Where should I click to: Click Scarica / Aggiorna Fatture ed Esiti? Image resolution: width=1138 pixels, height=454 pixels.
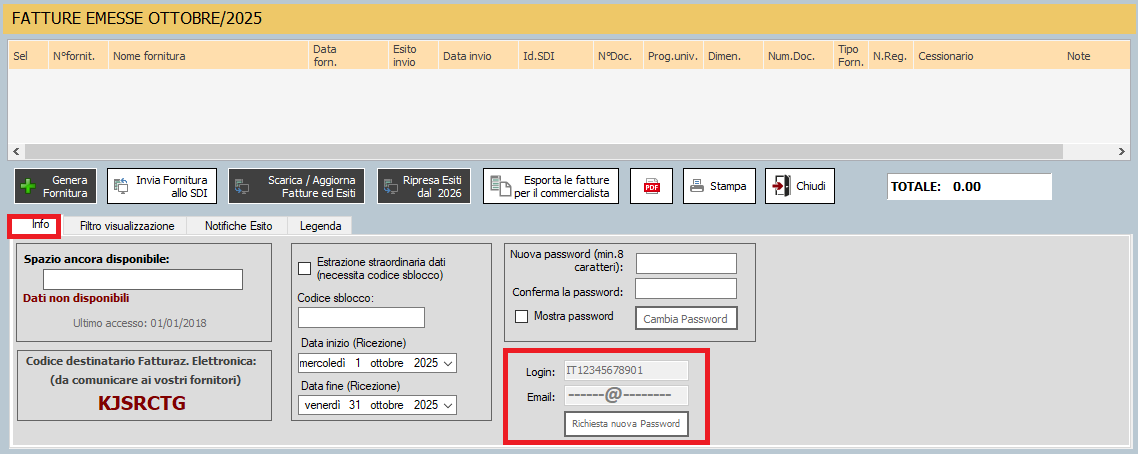point(297,186)
